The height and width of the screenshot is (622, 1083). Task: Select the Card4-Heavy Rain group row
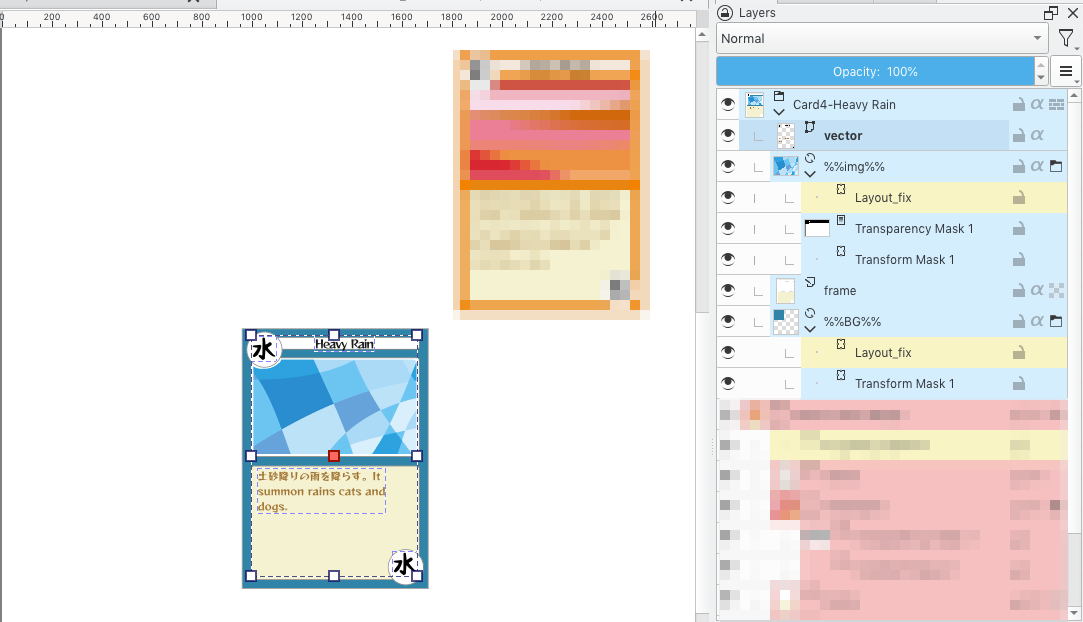coord(903,104)
